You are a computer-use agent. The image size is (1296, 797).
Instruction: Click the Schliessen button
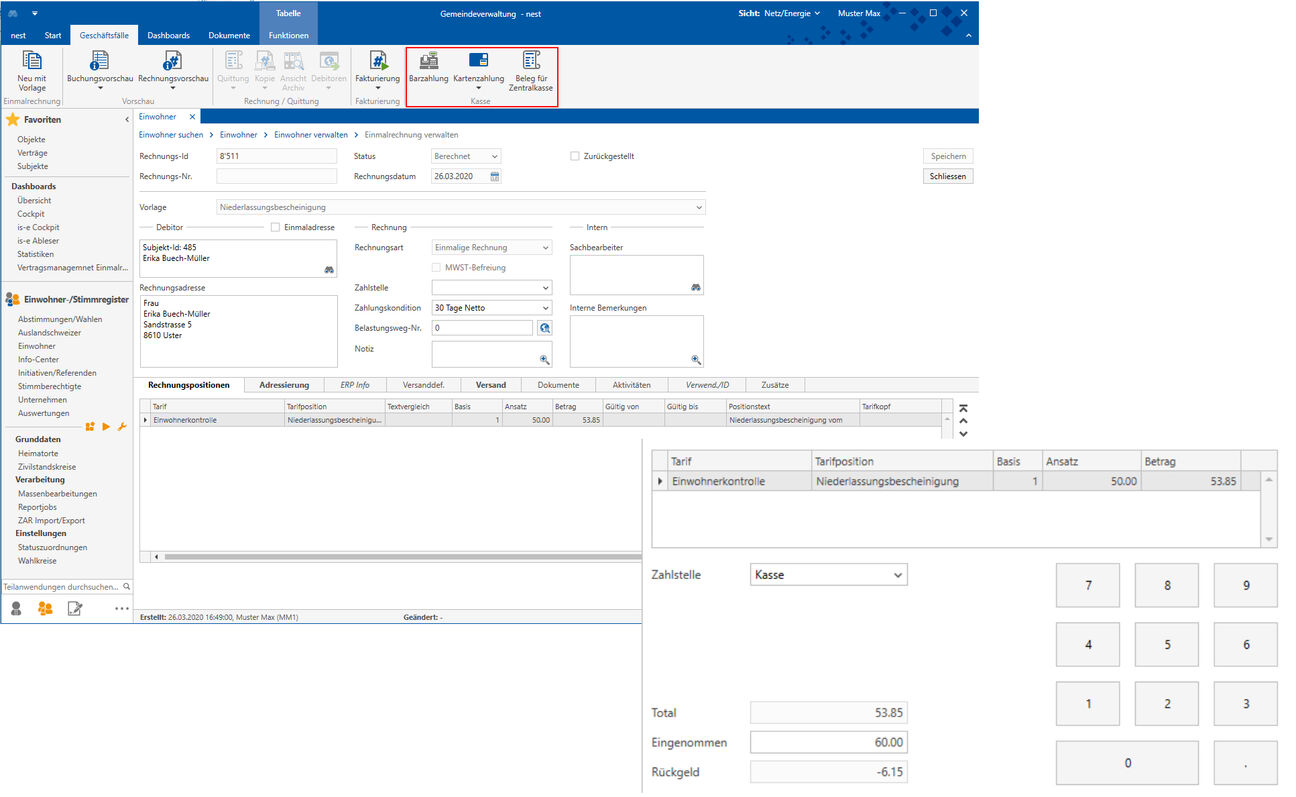click(948, 176)
